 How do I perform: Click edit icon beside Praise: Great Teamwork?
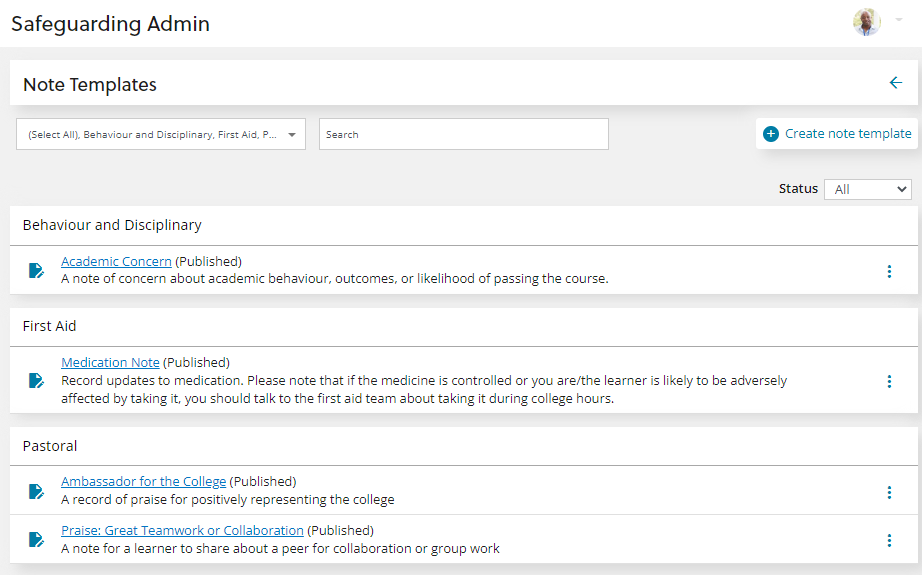(36, 540)
